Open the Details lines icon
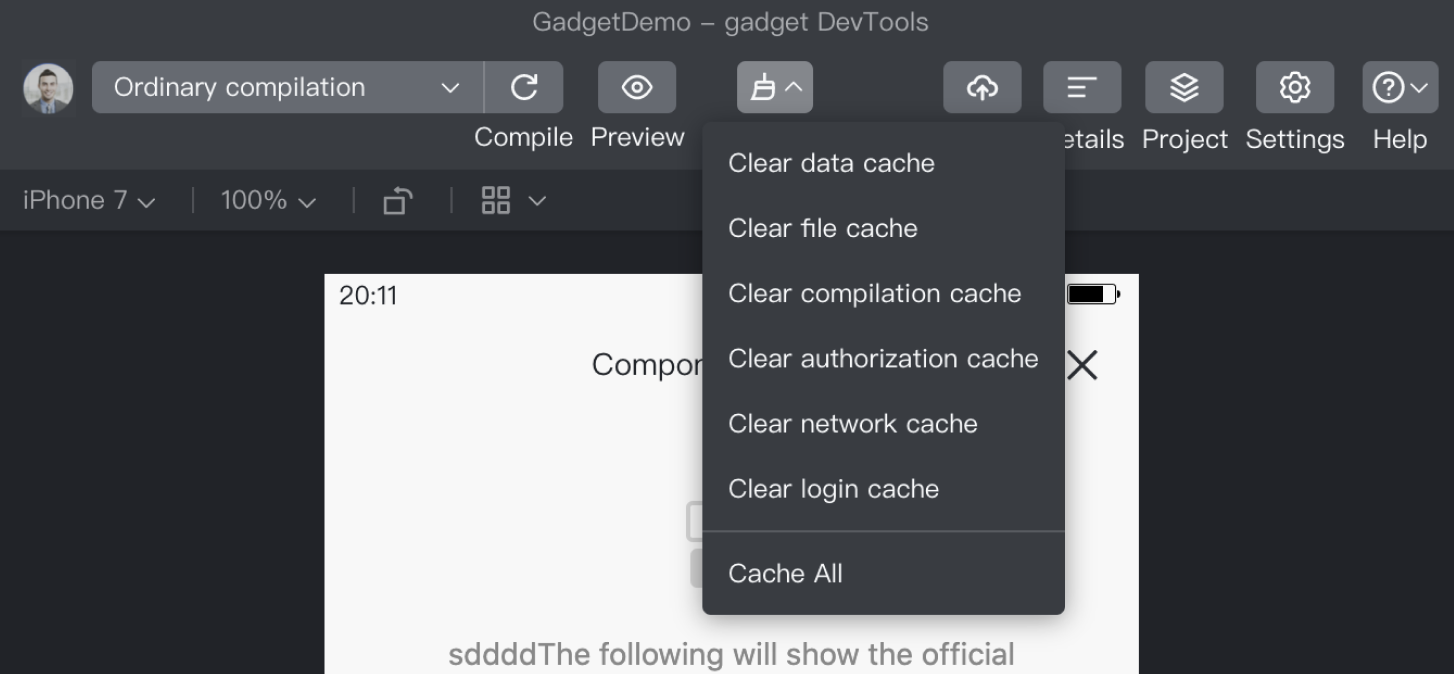Screen dimensions: 1454x674 coord(1082,87)
